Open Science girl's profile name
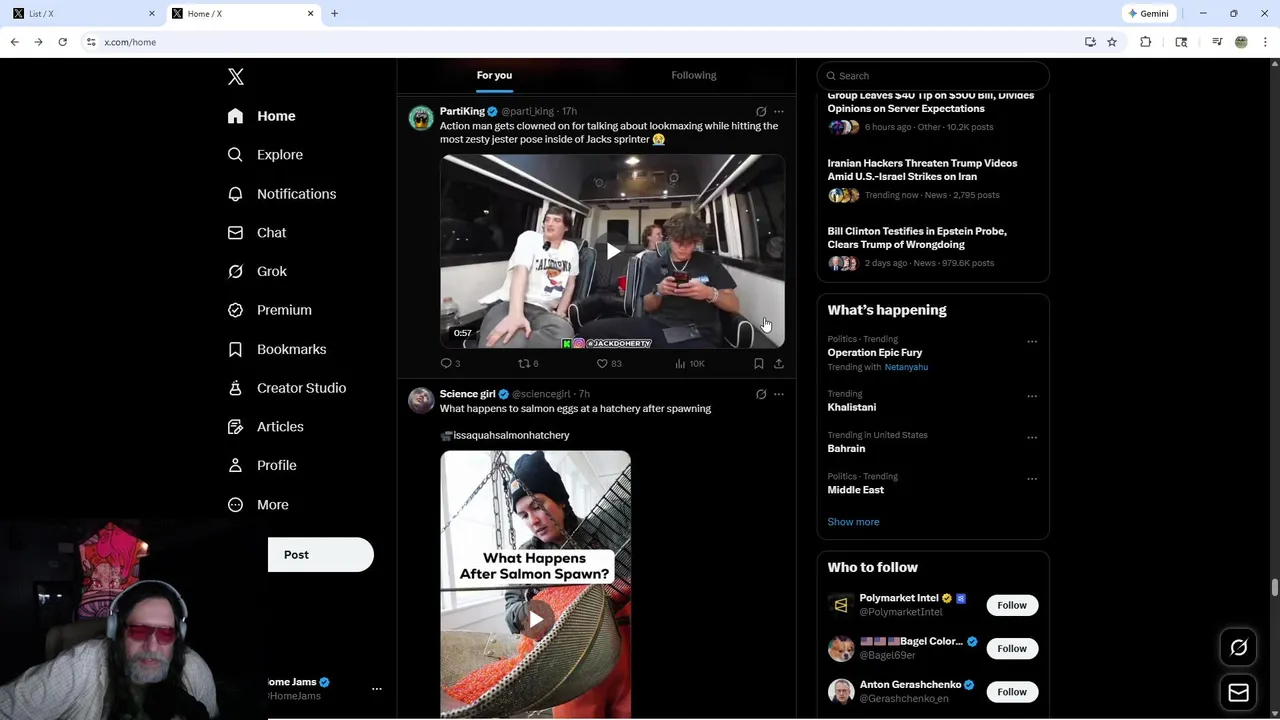 (x=467, y=394)
